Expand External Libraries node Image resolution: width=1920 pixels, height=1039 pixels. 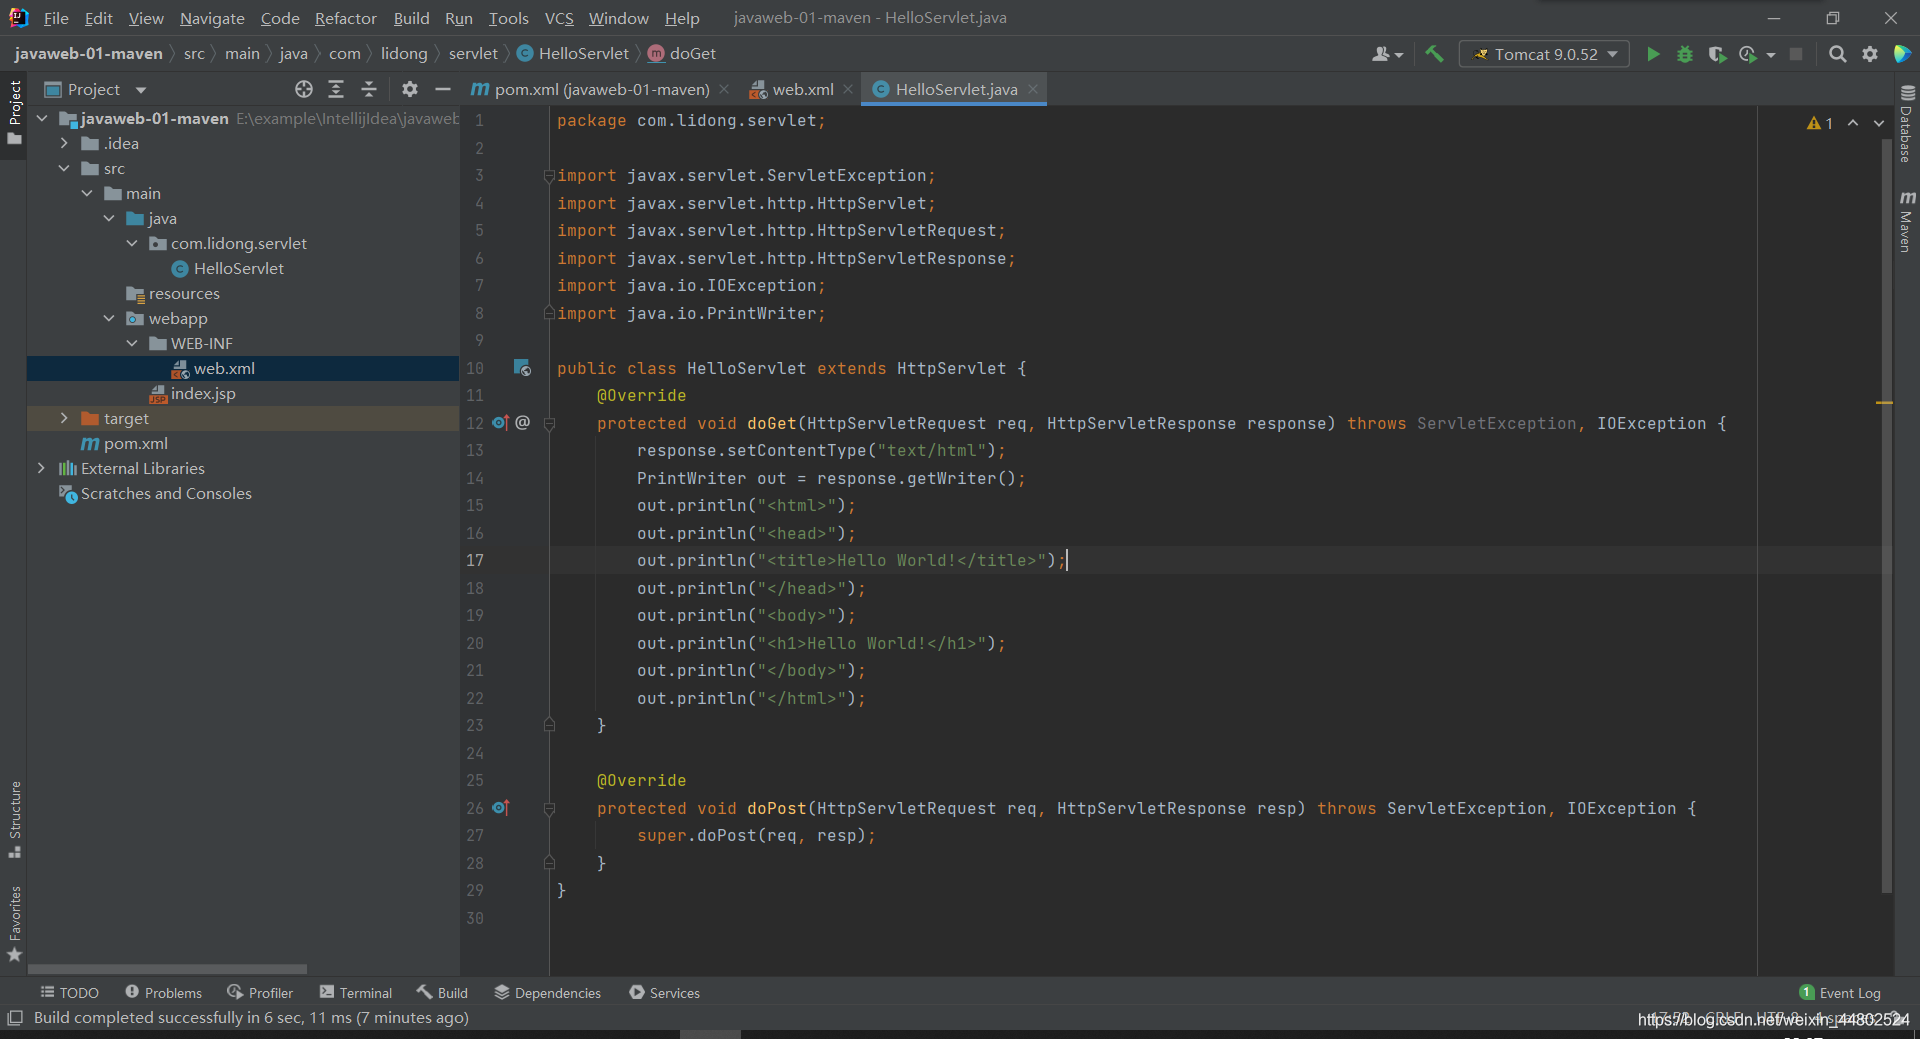[x=41, y=468]
